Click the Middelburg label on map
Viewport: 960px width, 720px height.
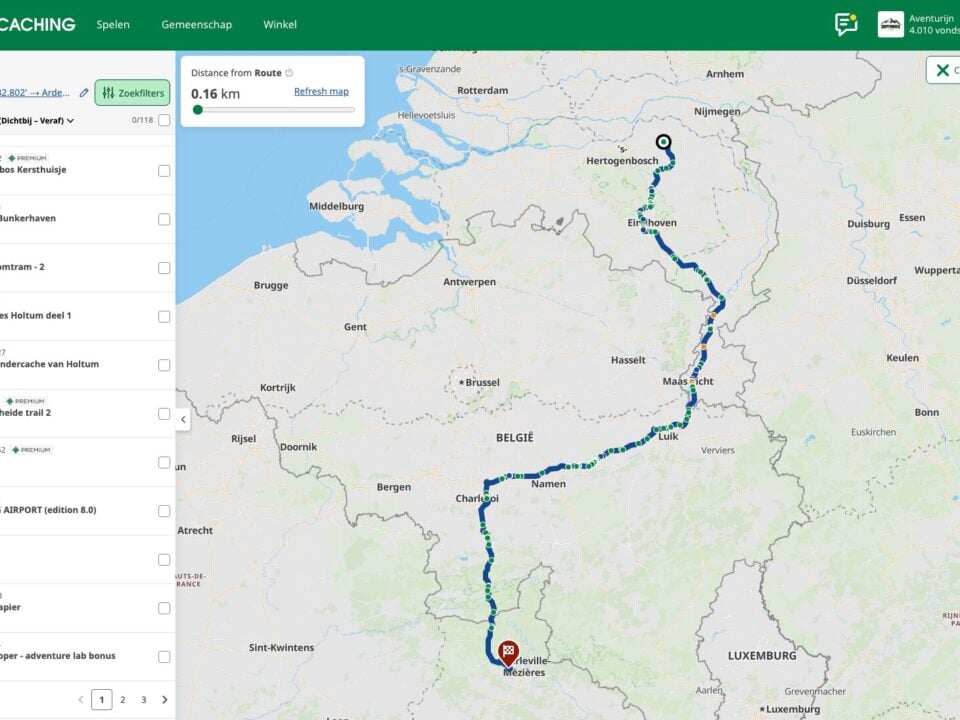336,206
